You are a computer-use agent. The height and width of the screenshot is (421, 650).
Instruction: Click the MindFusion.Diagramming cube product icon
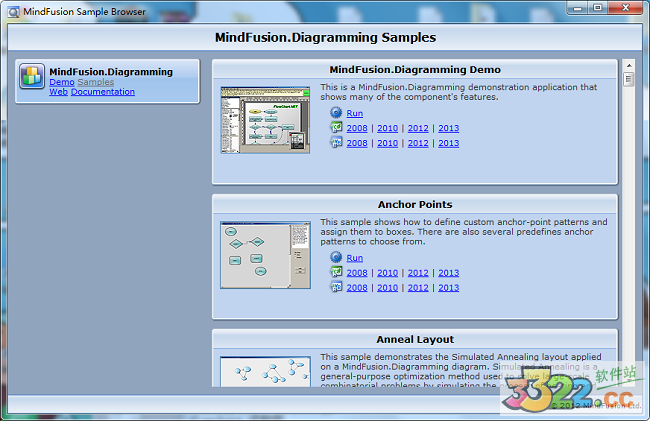(x=32, y=76)
